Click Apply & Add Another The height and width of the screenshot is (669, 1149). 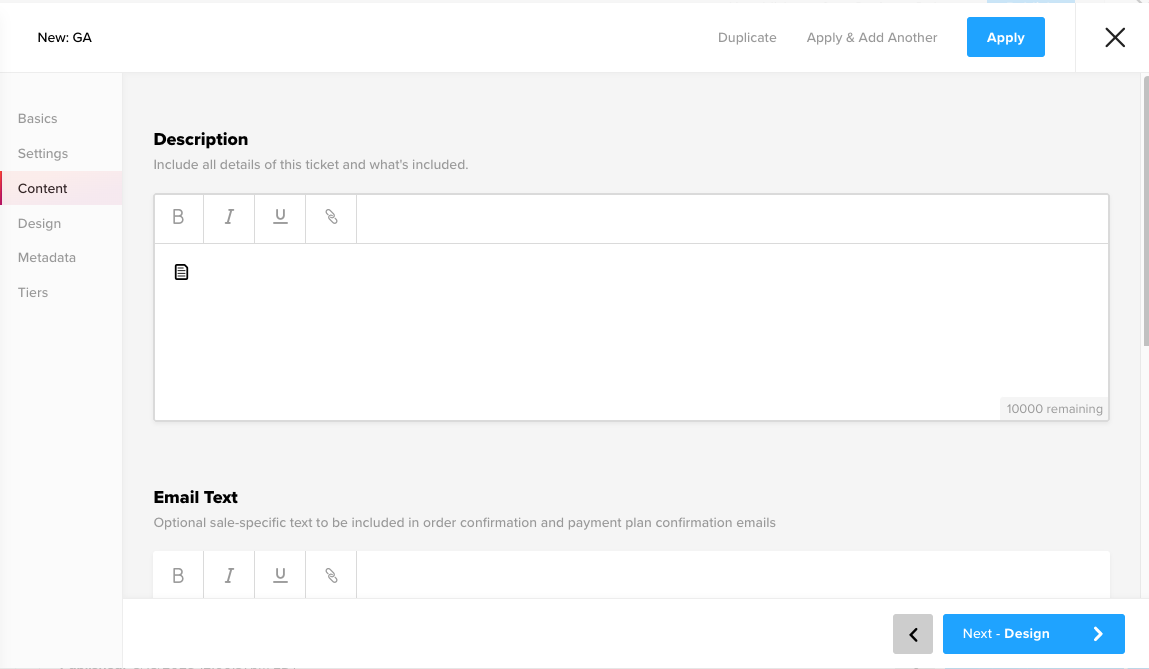[x=871, y=37]
